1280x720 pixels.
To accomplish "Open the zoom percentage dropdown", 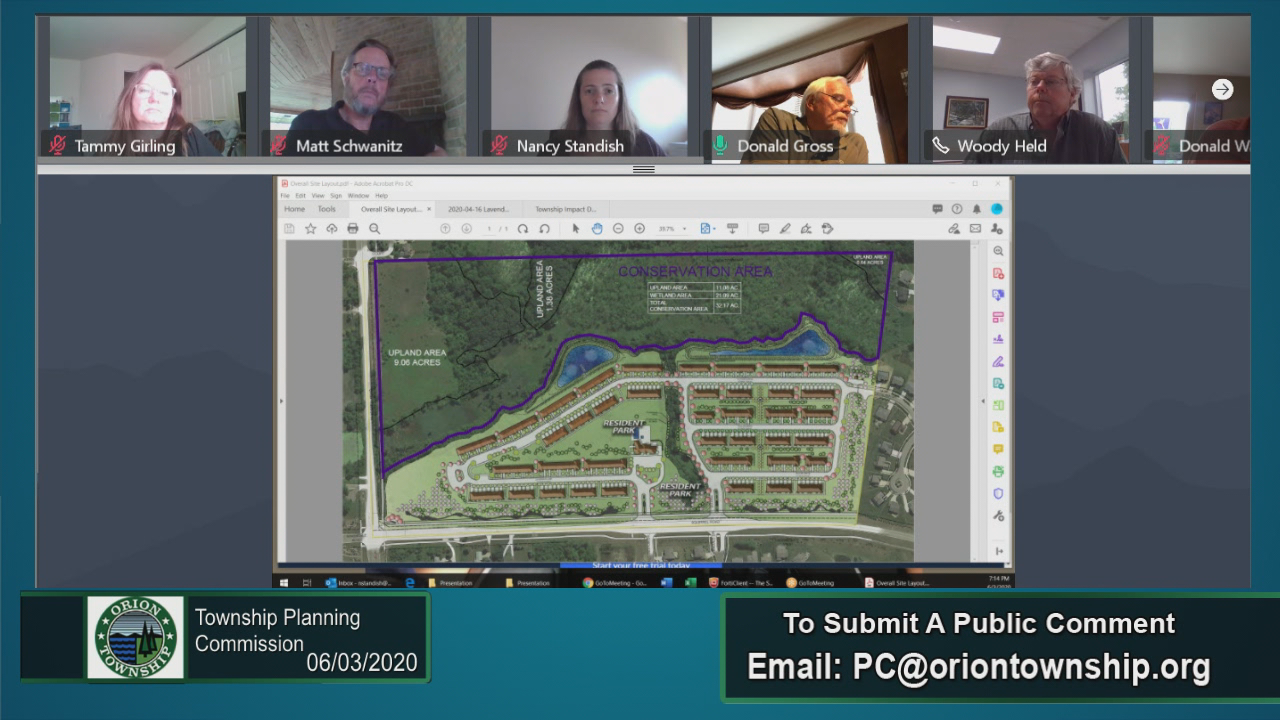I will pyautogui.click(x=684, y=229).
